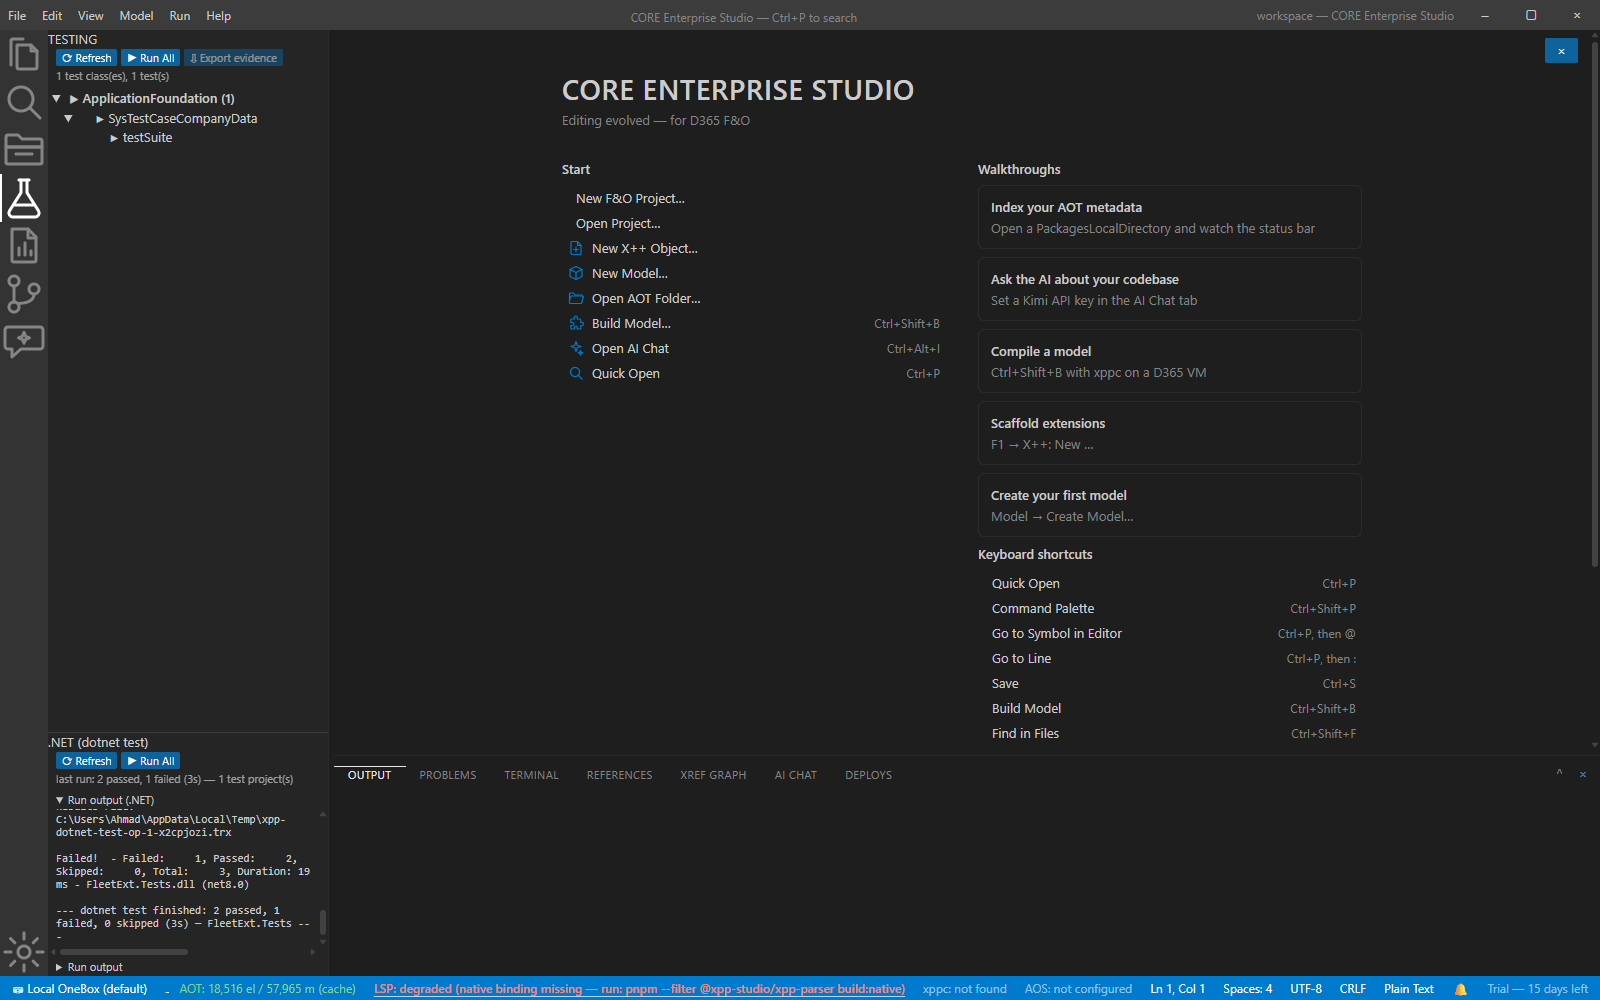The height and width of the screenshot is (1000, 1600).
Task: Open the settings gear in the activity bar
Action: point(23,952)
